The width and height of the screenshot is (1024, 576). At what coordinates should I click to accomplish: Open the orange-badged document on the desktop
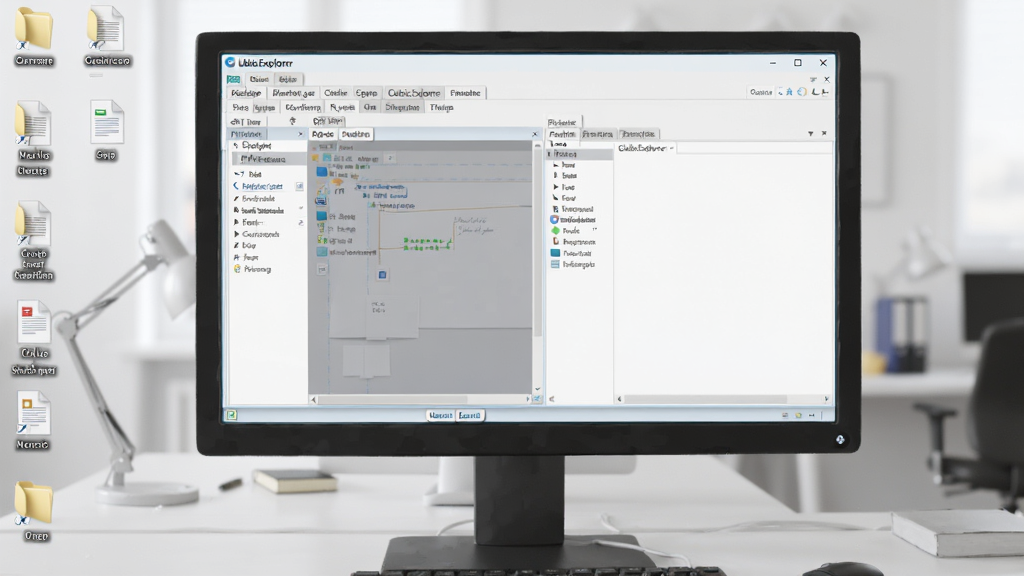pos(33,413)
